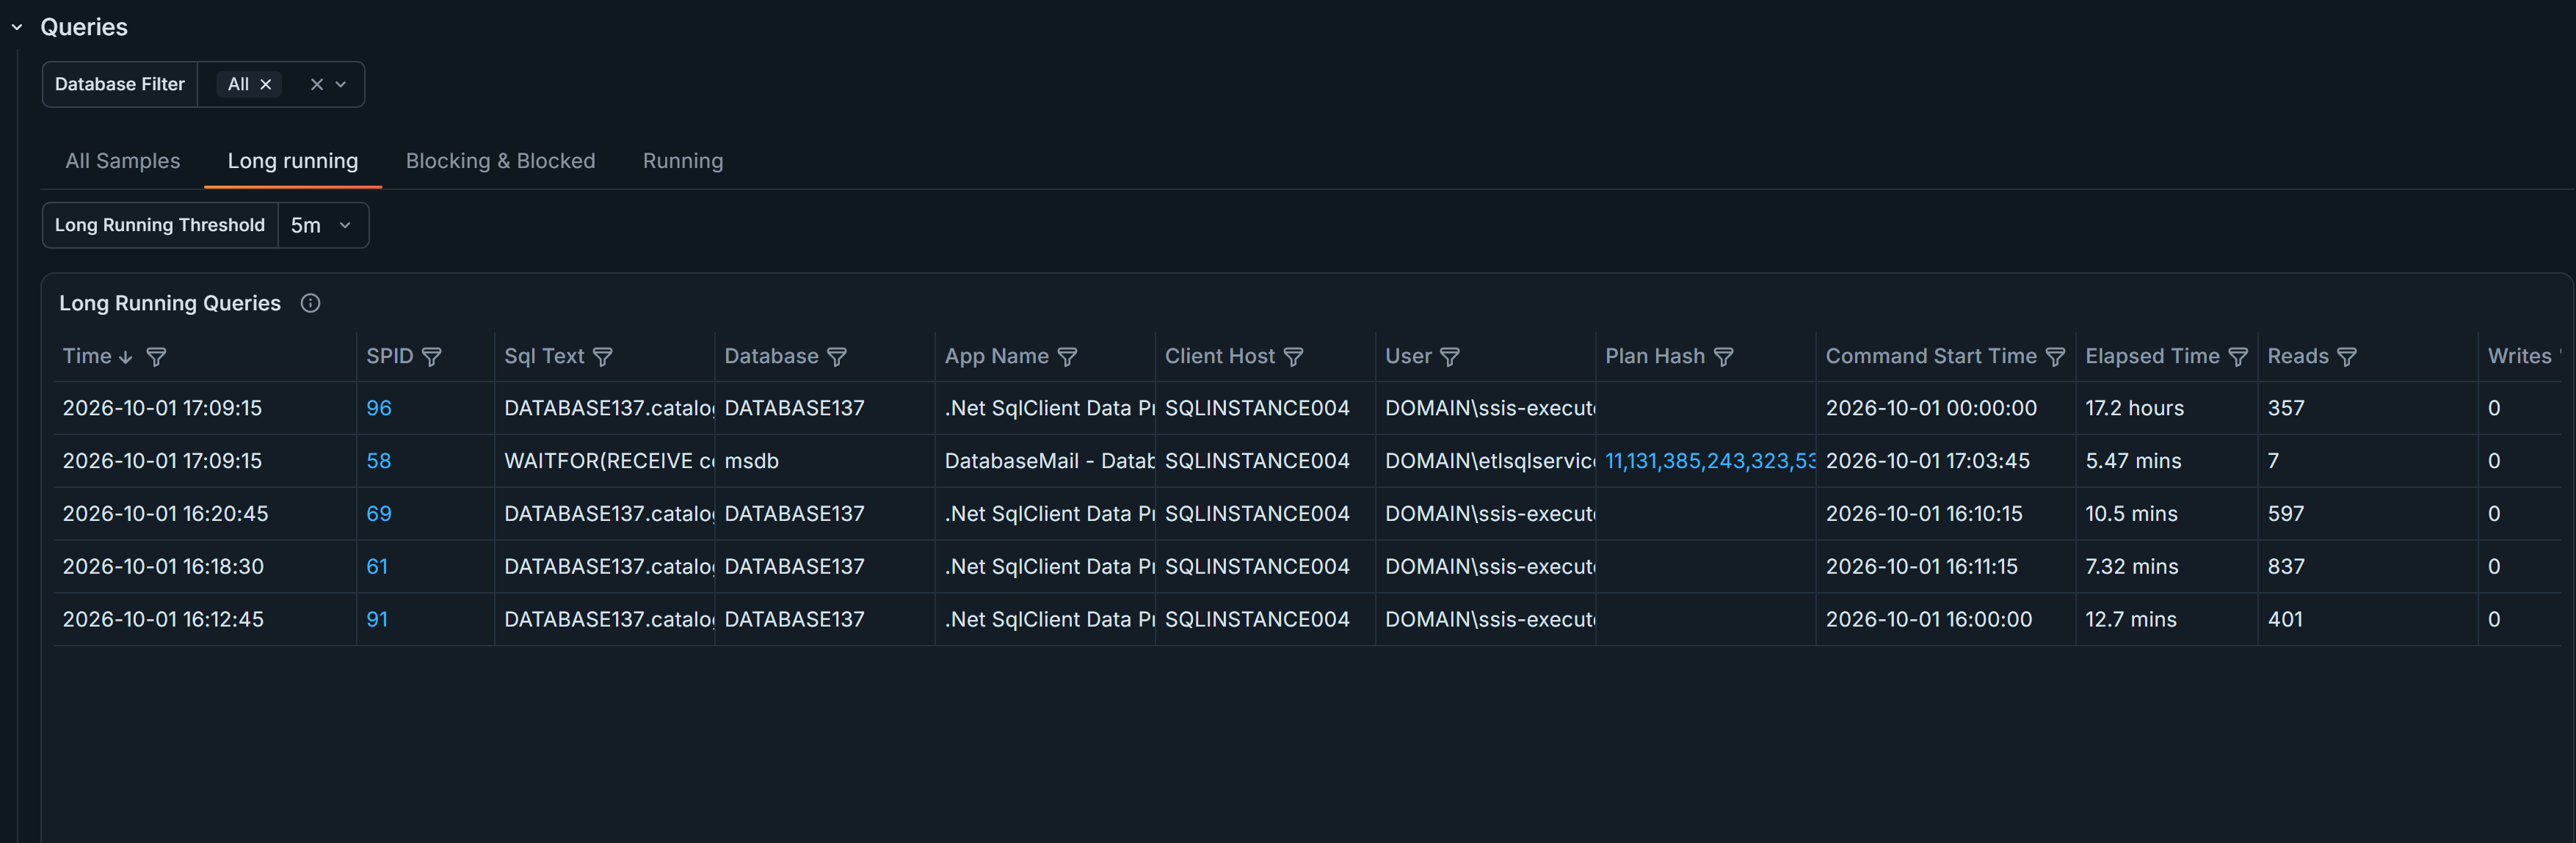Screen dimensions: 2576x843
Task: Remove the 'All' tag from Database Filter
Action: pyautogui.click(x=266, y=85)
